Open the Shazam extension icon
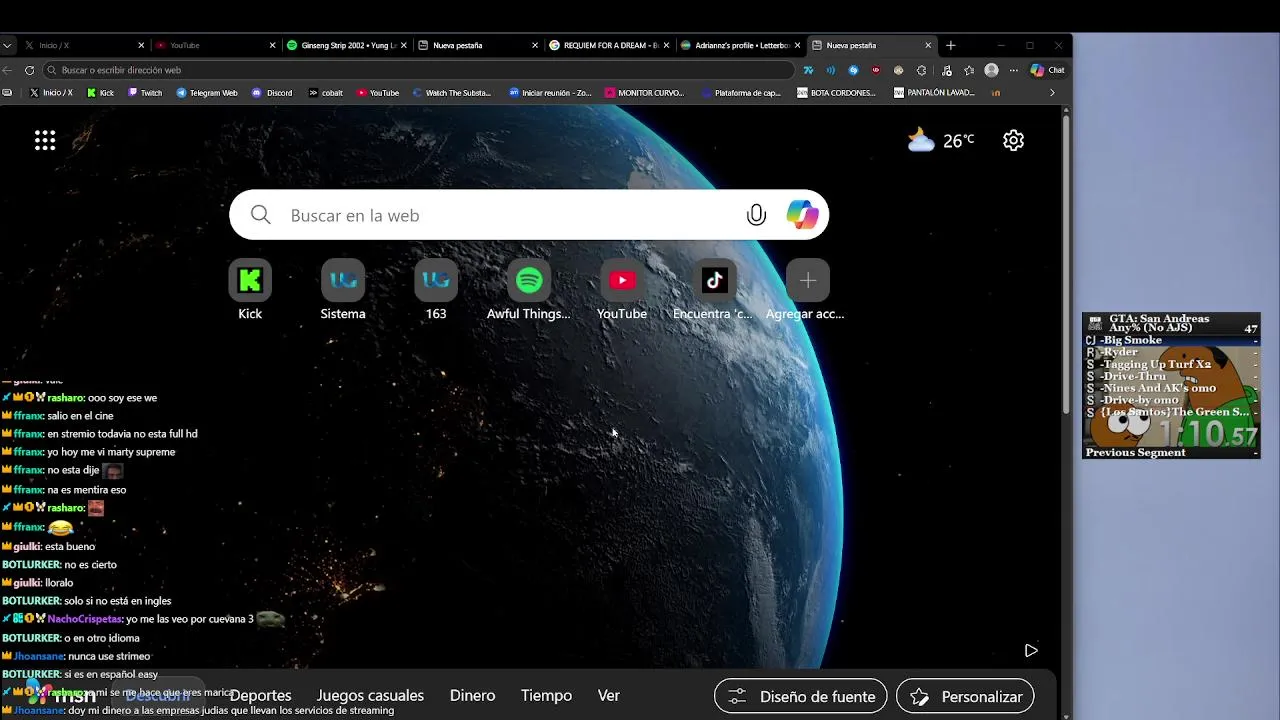 click(853, 70)
